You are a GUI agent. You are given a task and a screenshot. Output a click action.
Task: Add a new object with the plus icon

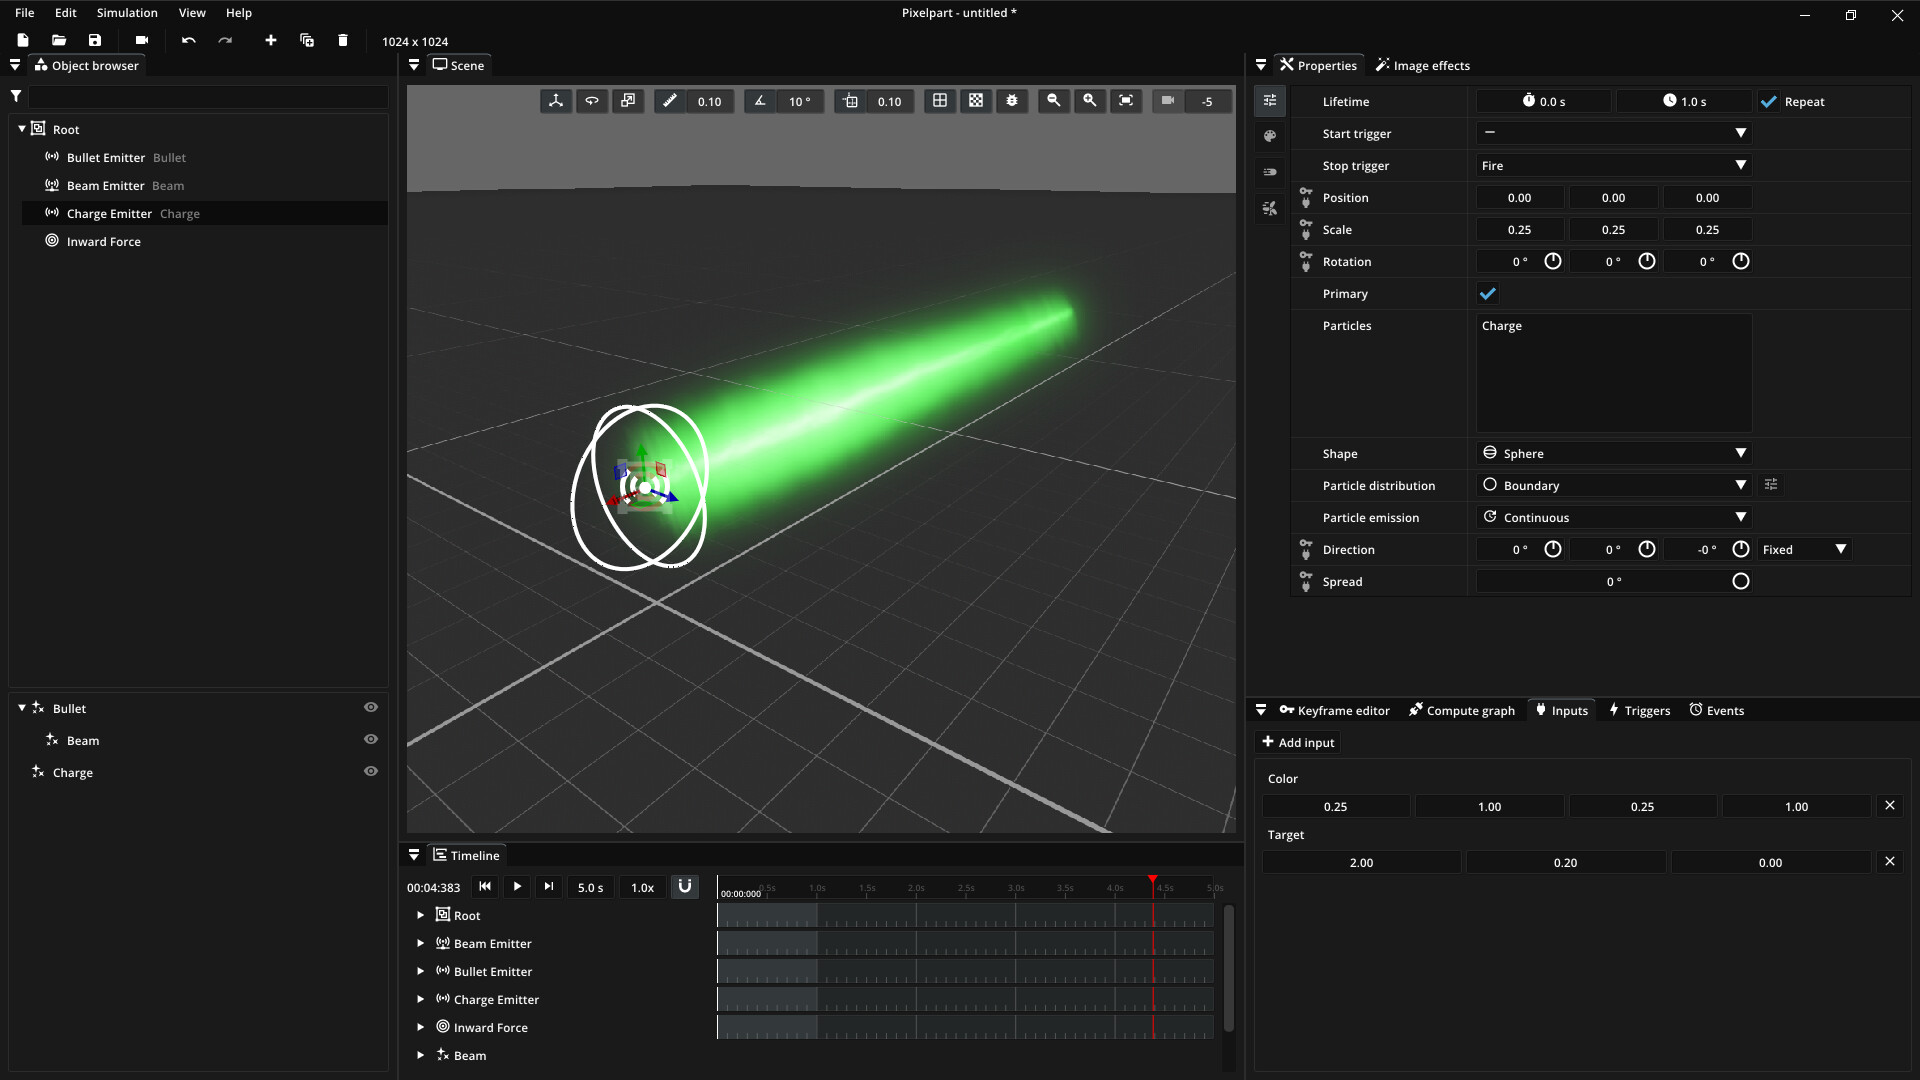[270, 40]
